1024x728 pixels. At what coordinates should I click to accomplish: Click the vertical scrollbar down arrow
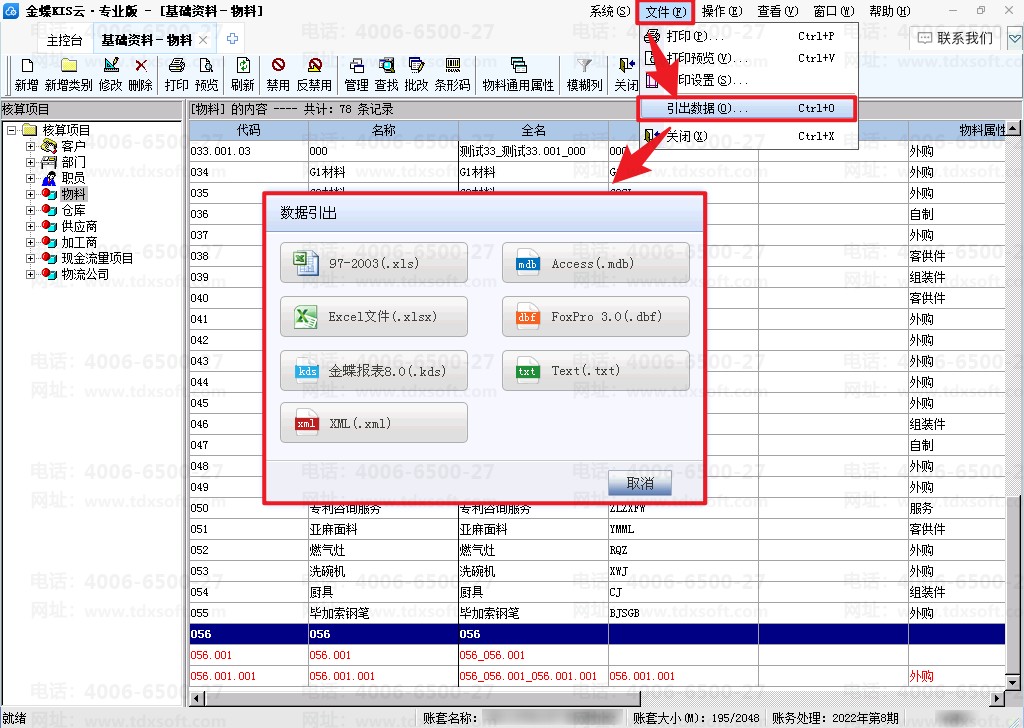point(1013,683)
